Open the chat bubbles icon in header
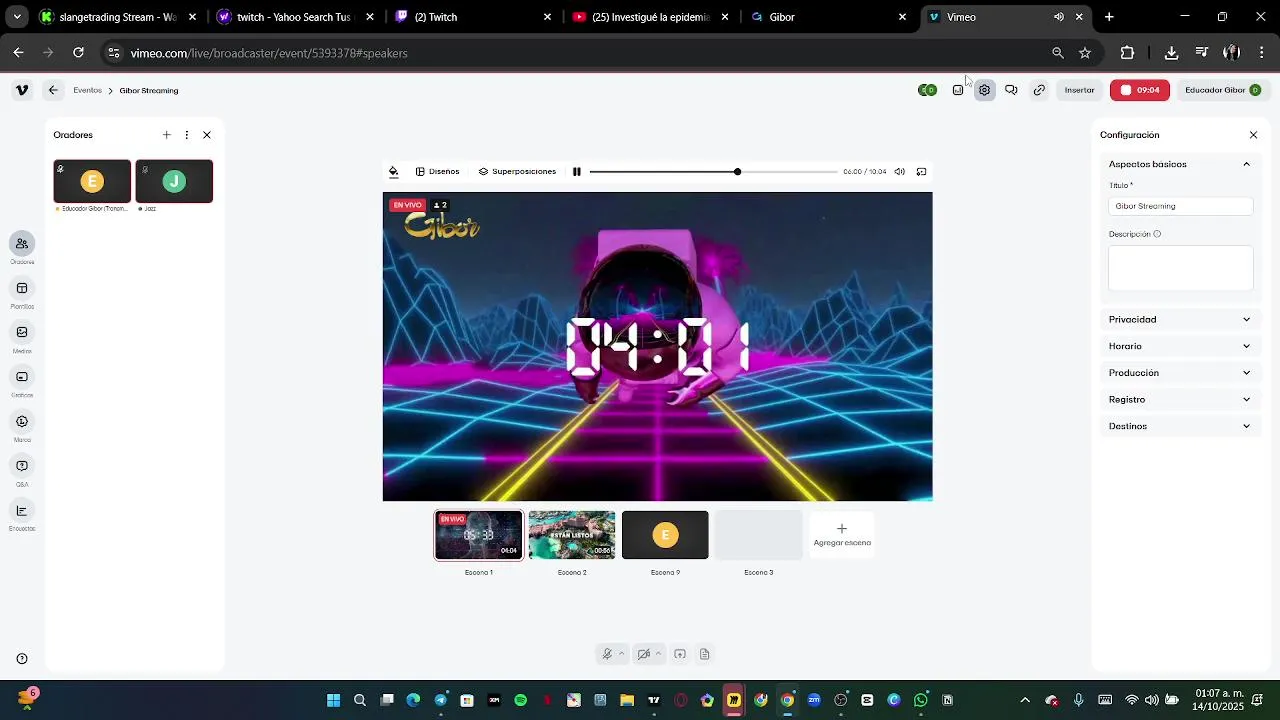Viewport: 1280px width, 720px height. (x=1012, y=90)
